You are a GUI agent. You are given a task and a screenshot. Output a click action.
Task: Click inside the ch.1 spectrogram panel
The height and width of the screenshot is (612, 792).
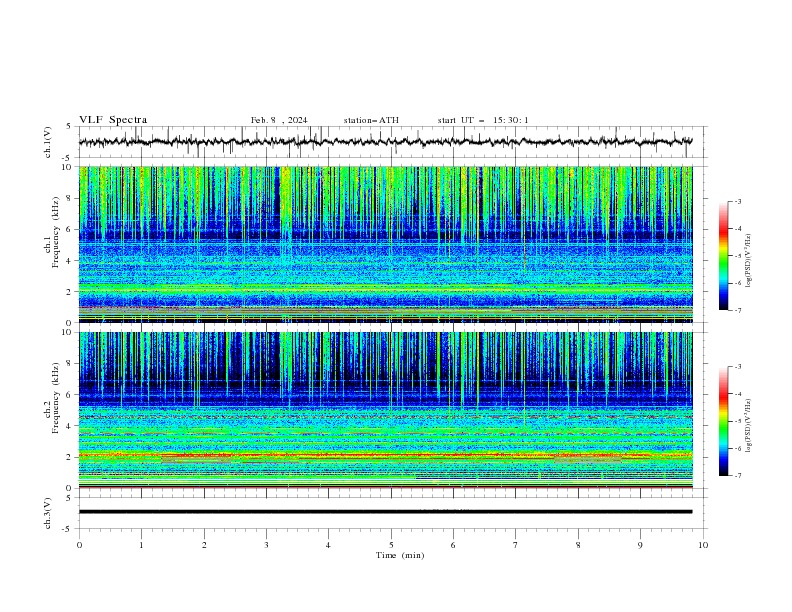point(385,244)
